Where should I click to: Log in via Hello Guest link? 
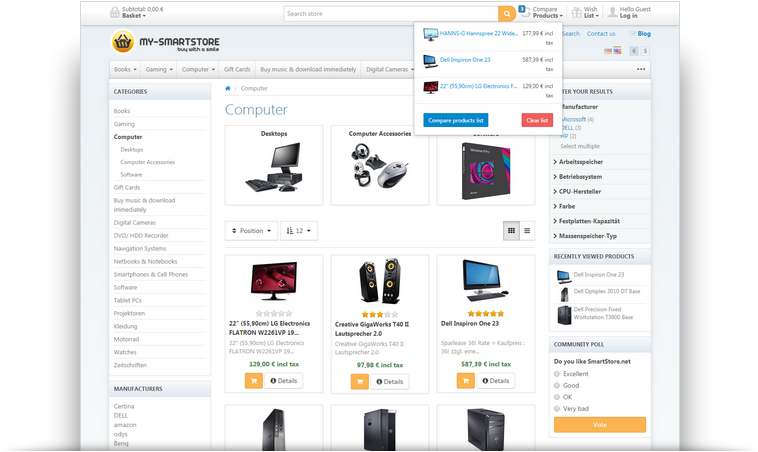(635, 12)
